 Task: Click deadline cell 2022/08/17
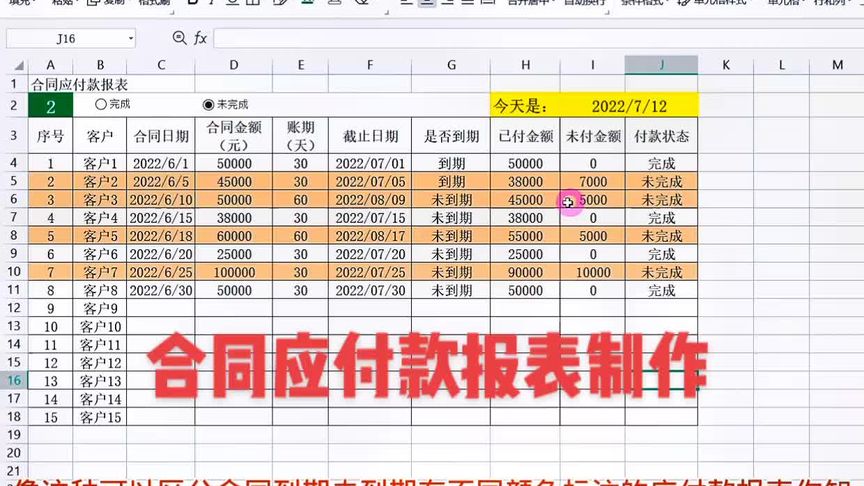click(370, 236)
